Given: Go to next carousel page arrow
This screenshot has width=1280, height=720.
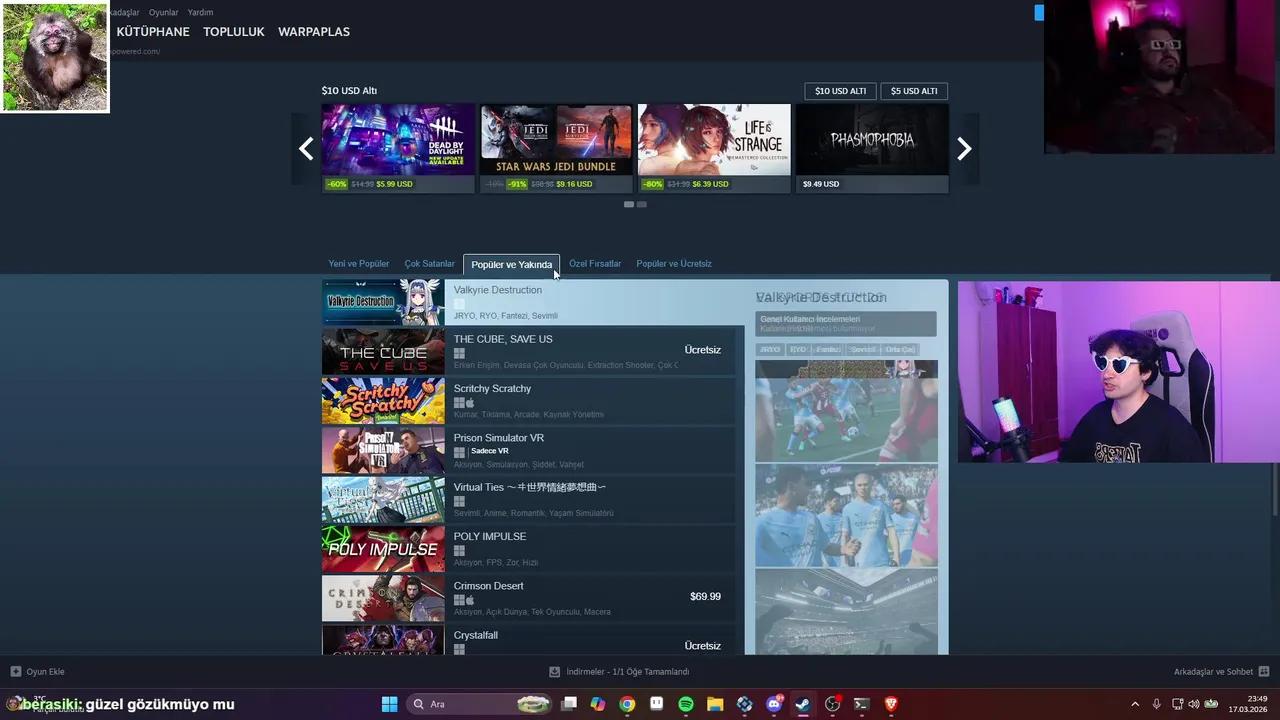Looking at the screenshot, I should pyautogui.click(x=964, y=149).
